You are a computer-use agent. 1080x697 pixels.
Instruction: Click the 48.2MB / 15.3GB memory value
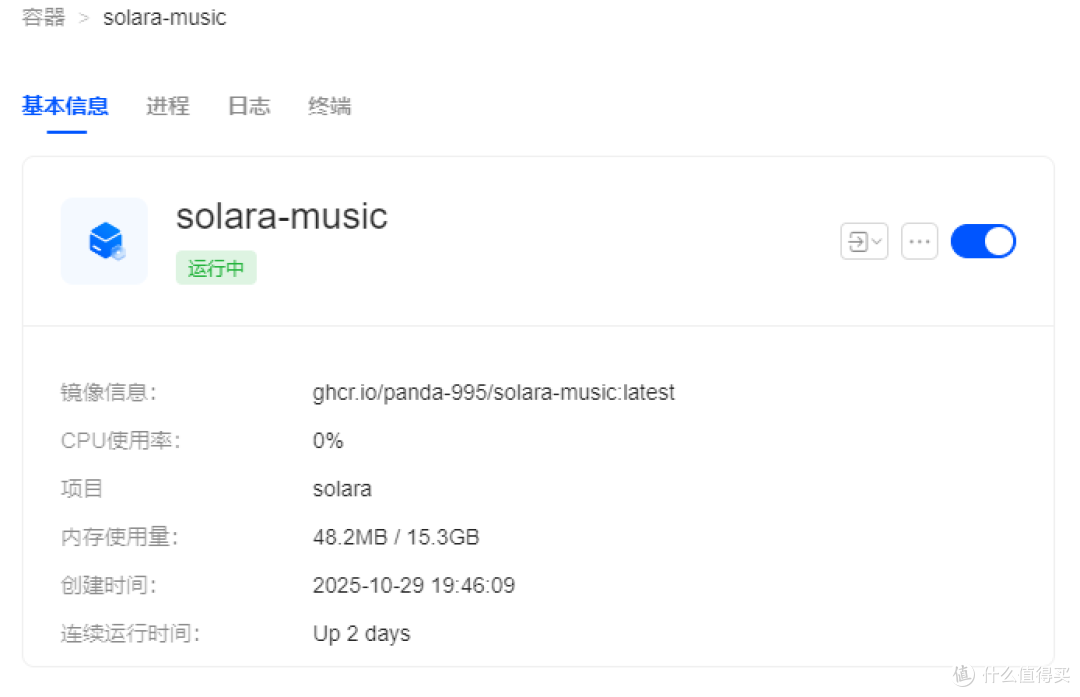point(396,537)
